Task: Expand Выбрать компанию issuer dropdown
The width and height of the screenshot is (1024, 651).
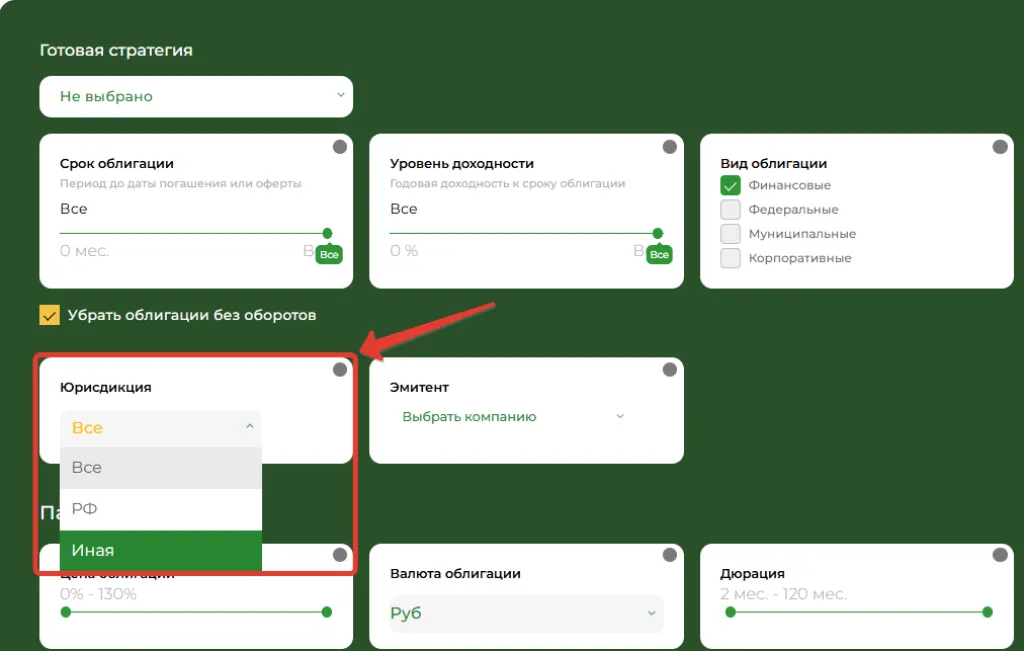Action: 513,417
